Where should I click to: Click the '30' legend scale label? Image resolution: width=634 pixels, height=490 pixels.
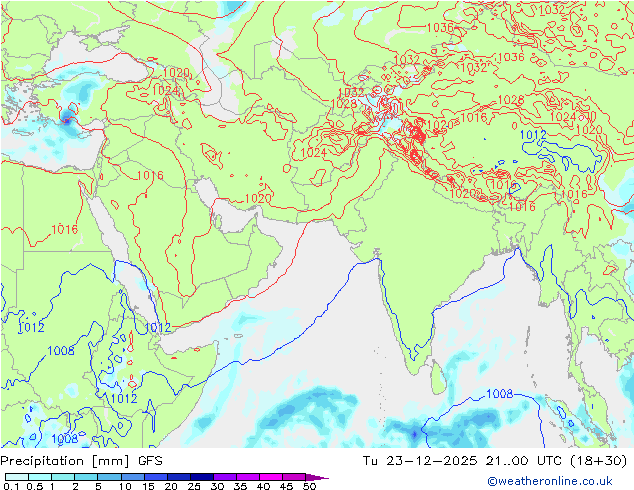coord(217,486)
